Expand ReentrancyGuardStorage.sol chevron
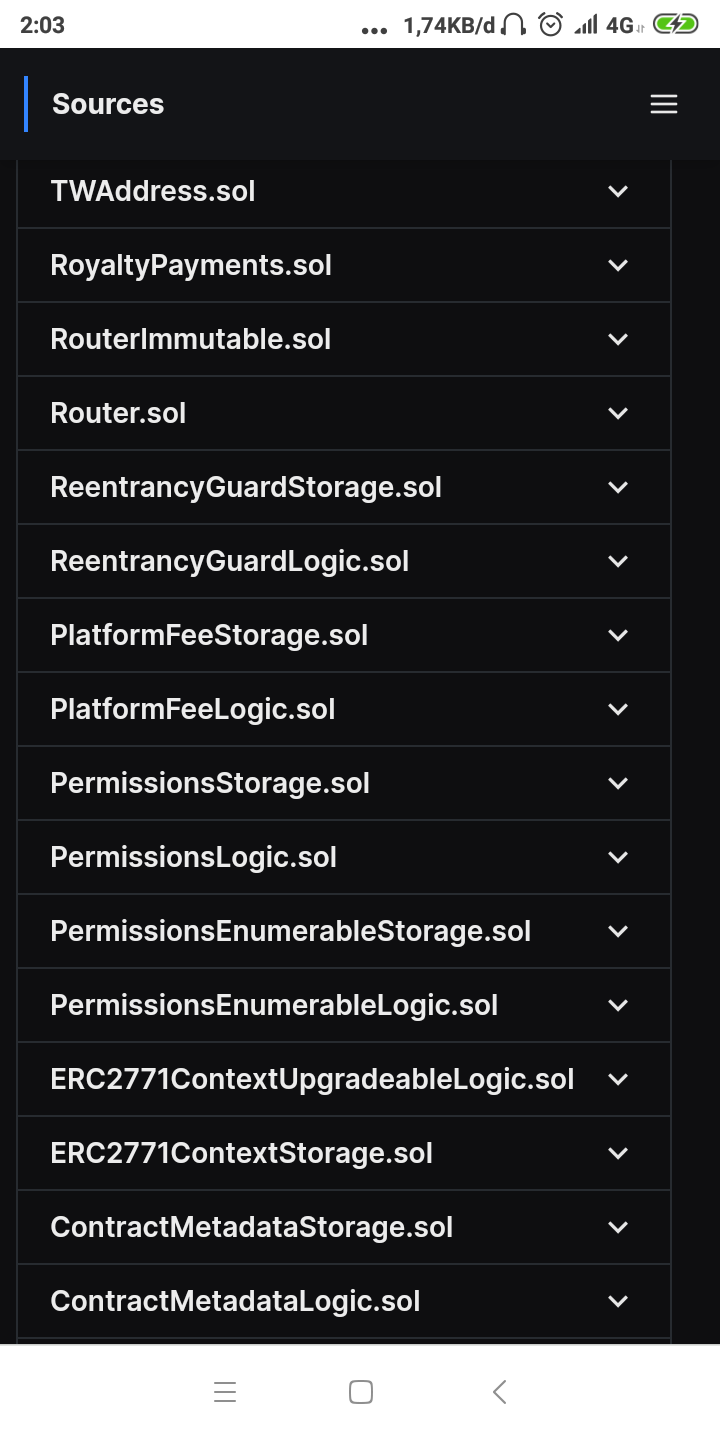This screenshot has height=1440, width=720. coord(618,487)
